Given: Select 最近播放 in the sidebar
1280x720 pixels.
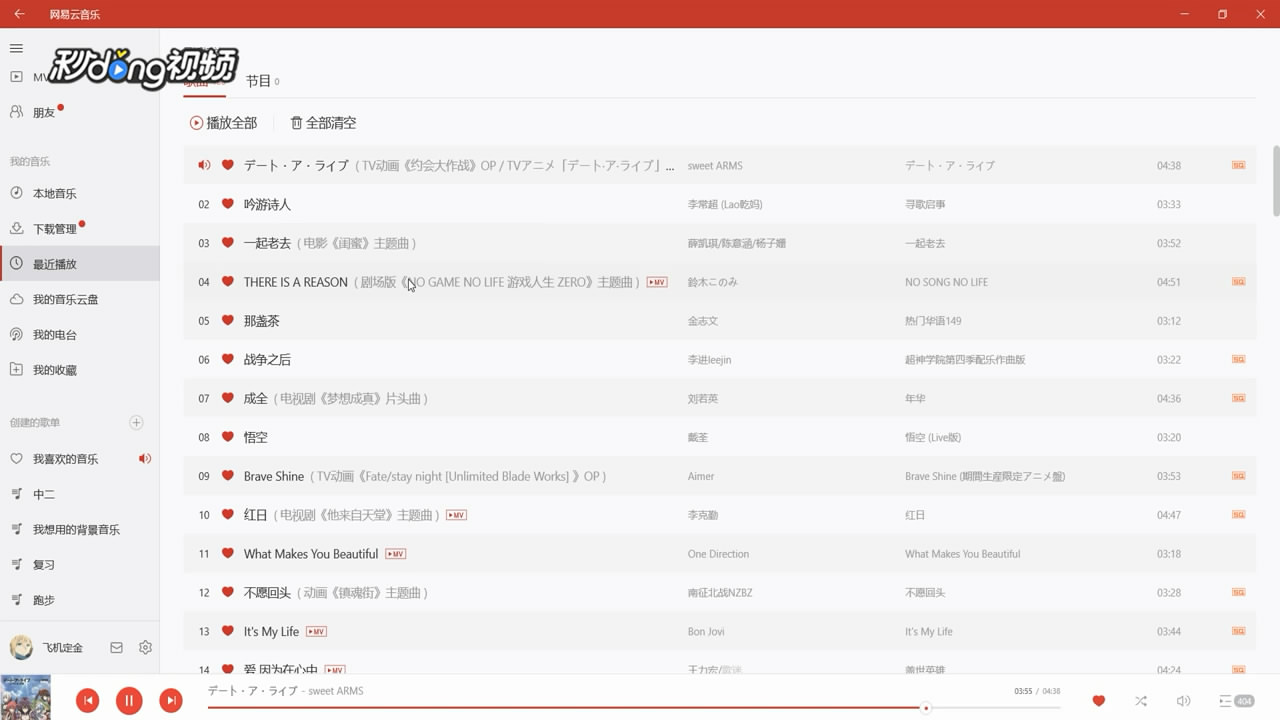Looking at the screenshot, I should [x=80, y=264].
